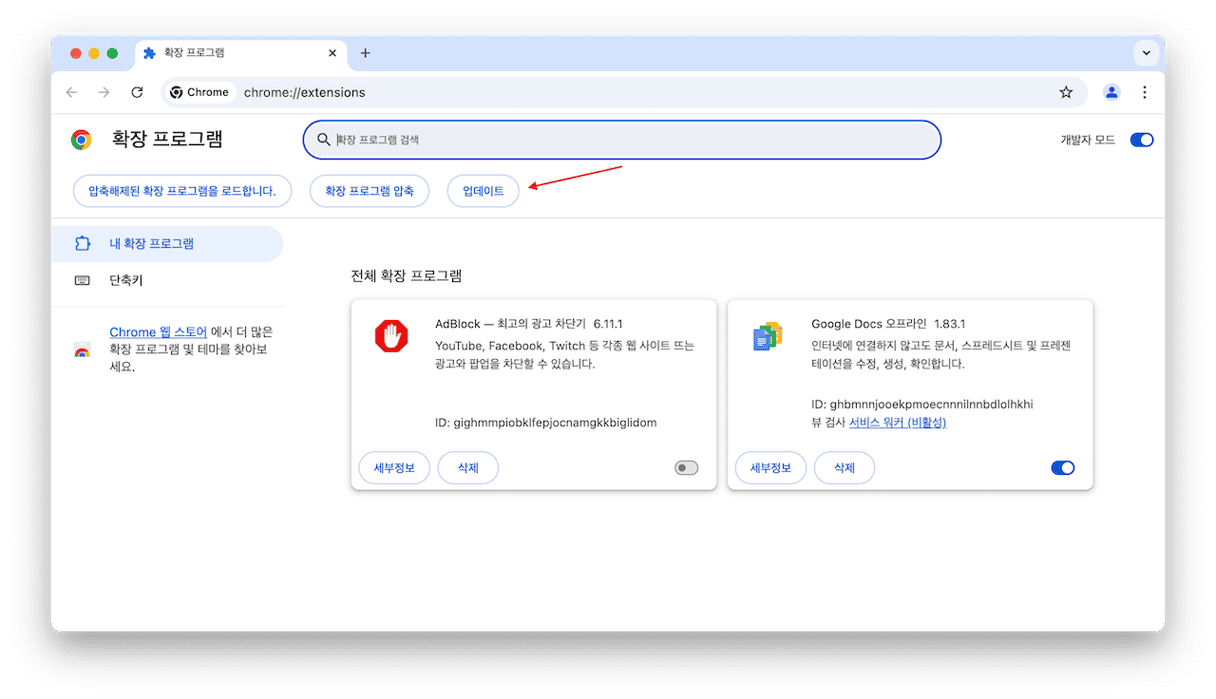Click the magnifier icon in search box

click(x=323, y=140)
